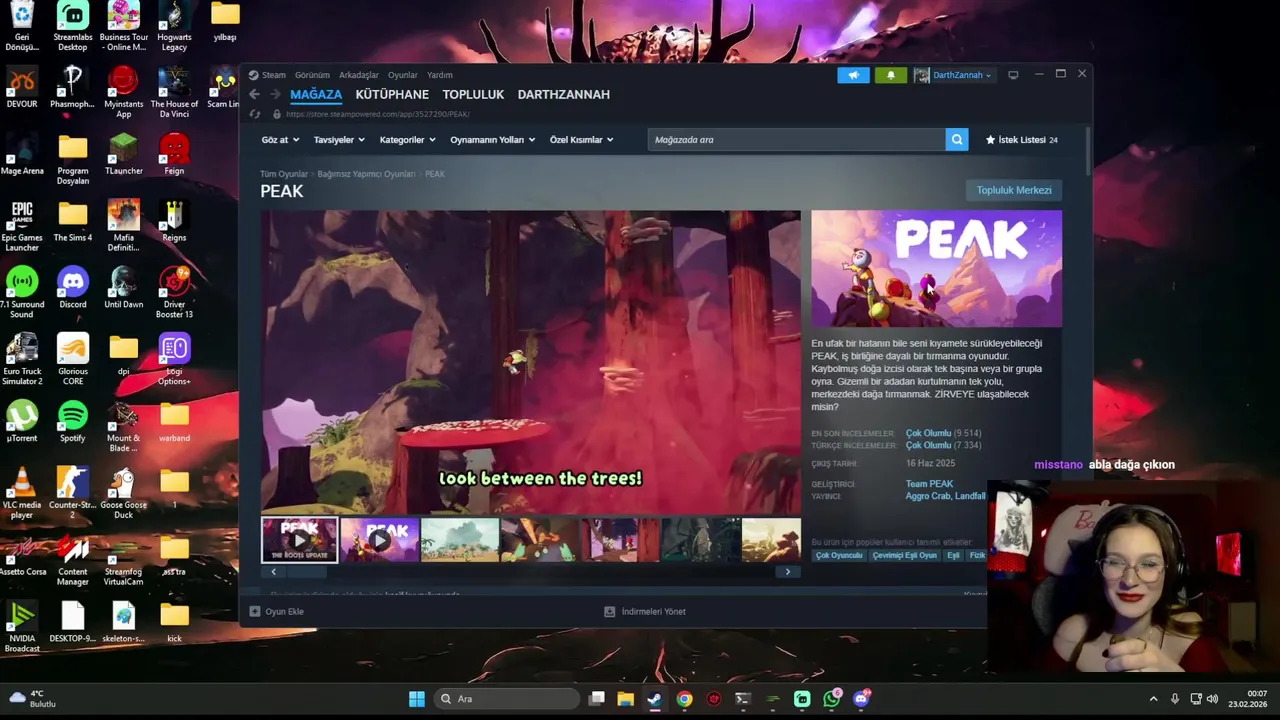Expand the Kategoriler dropdown
This screenshot has height=720, width=1280.
(x=407, y=140)
